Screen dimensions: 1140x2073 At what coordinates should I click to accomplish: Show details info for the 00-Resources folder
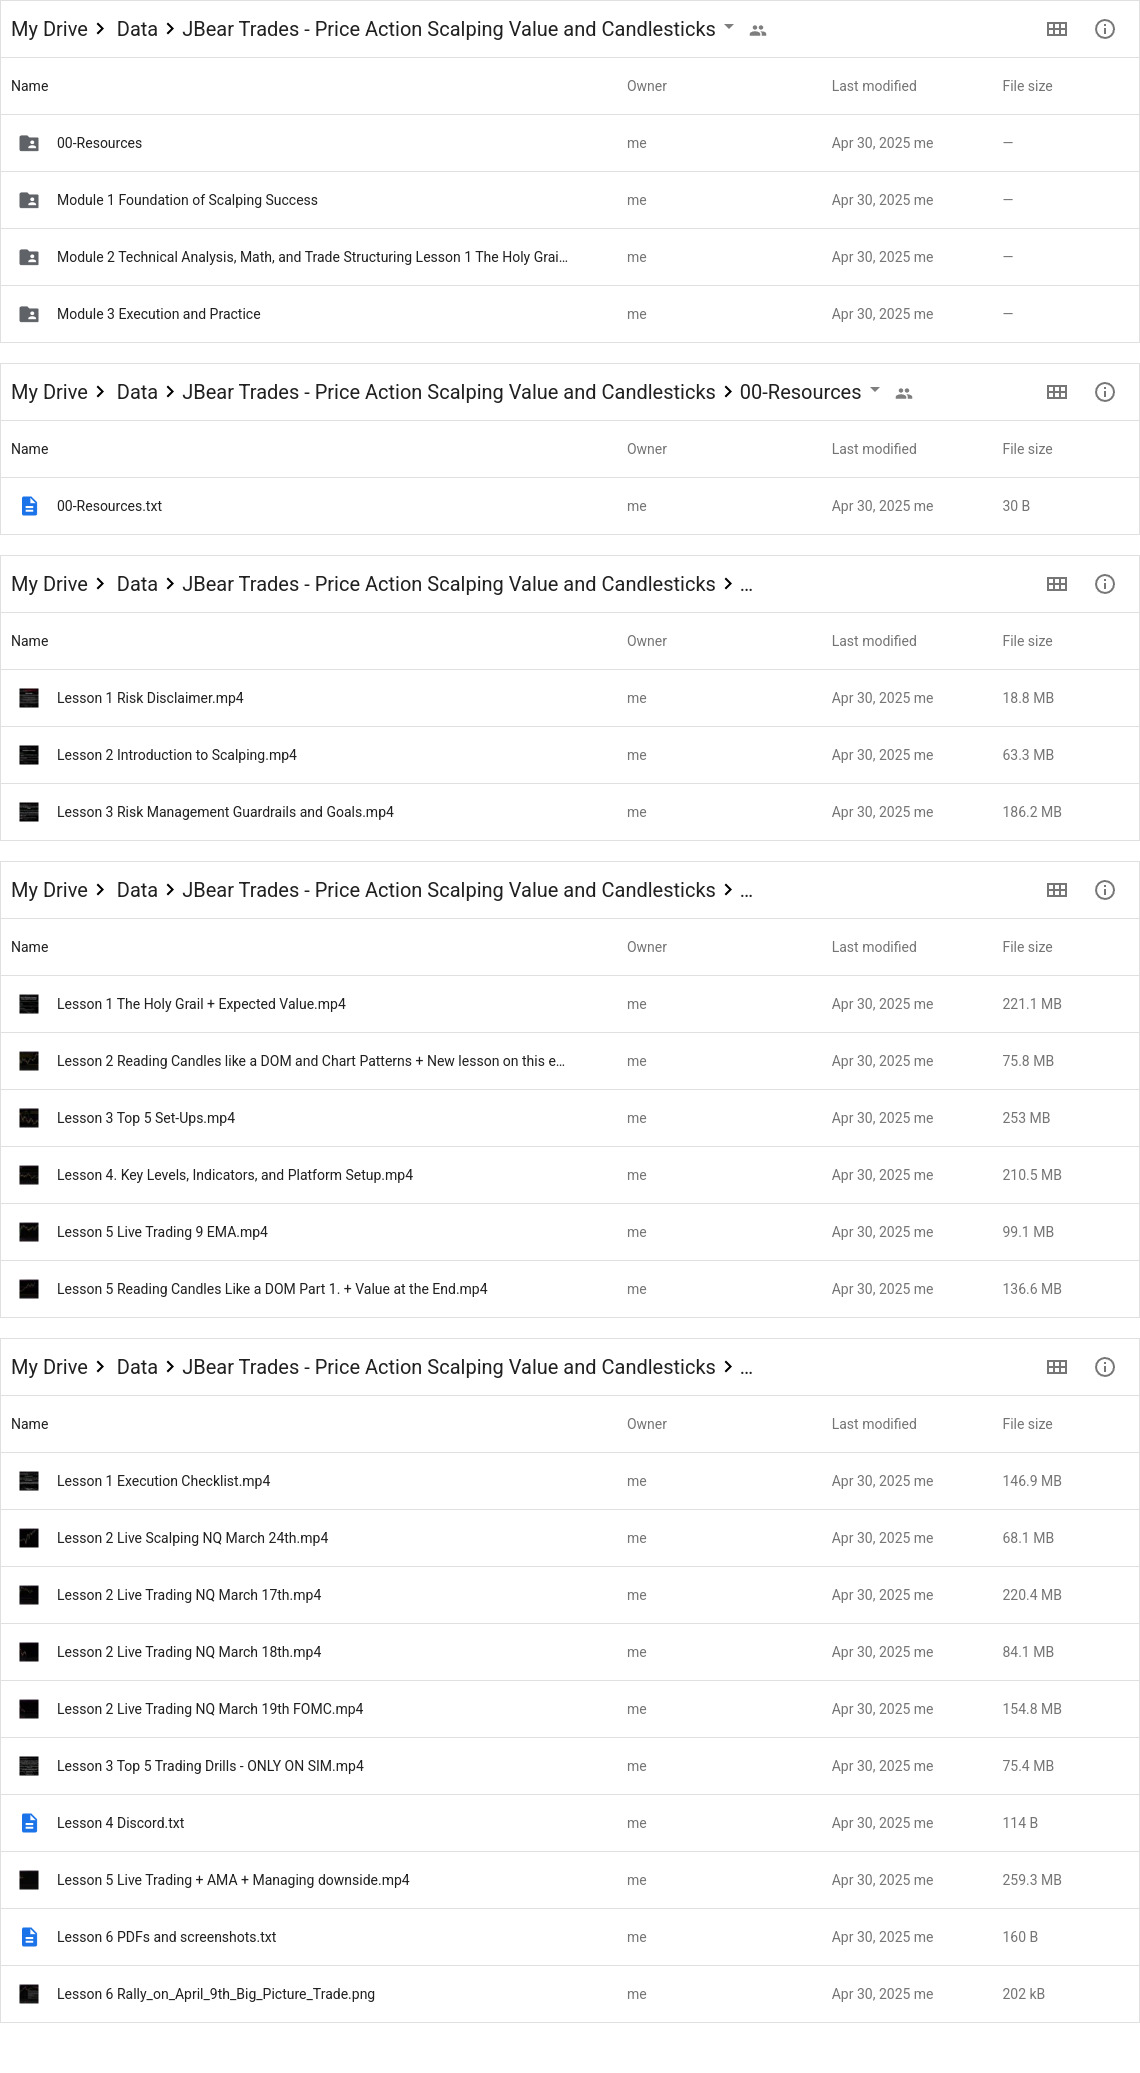pyautogui.click(x=1104, y=392)
